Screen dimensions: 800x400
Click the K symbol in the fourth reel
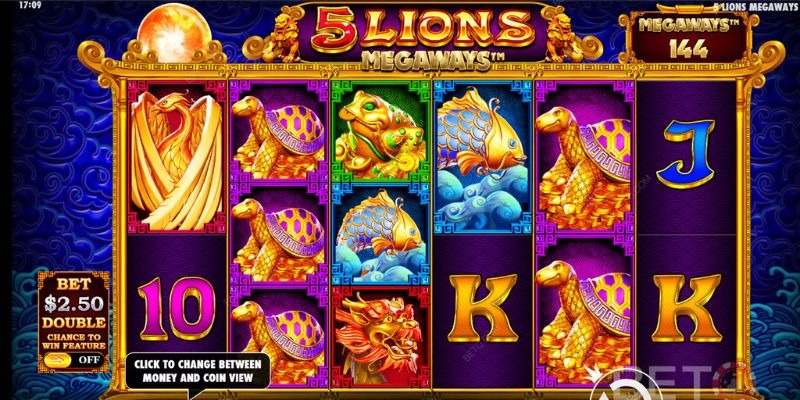pos(482,308)
